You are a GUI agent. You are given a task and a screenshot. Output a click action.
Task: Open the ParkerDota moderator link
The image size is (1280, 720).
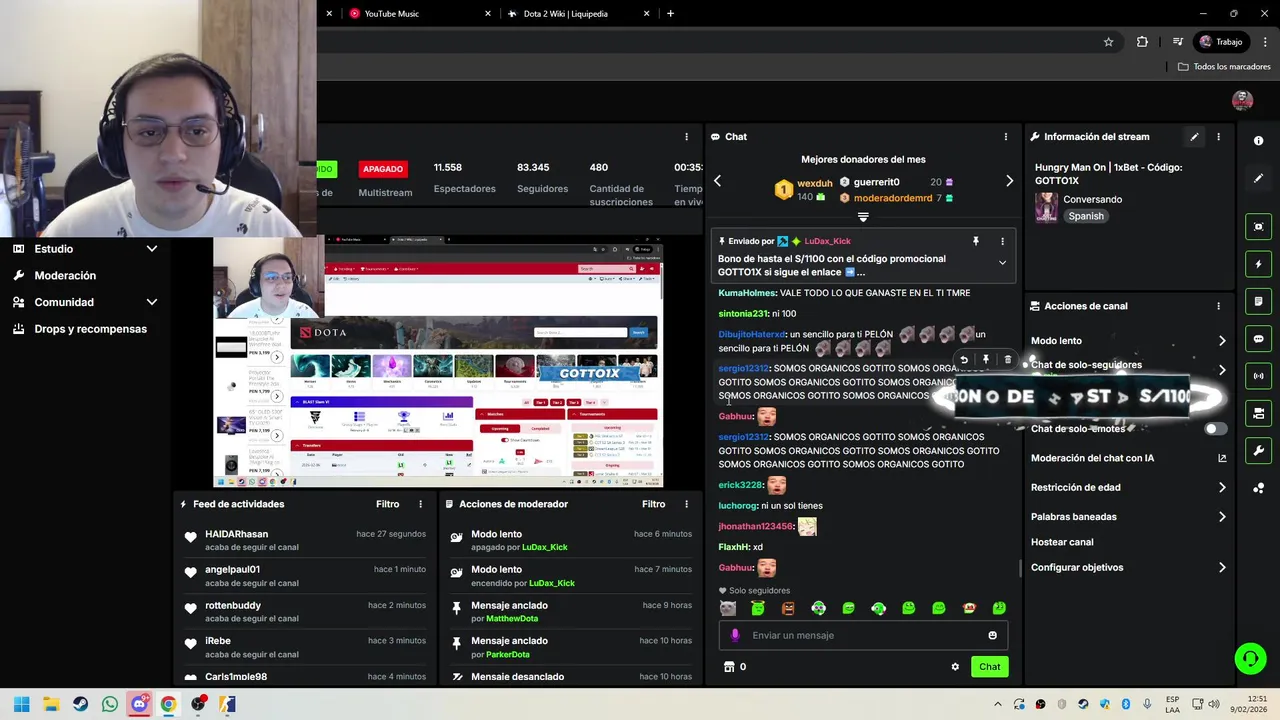coord(508,654)
